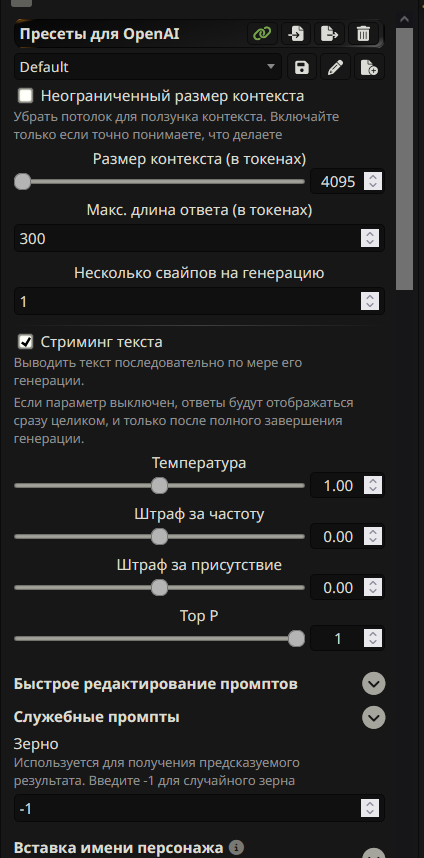The width and height of the screenshot is (424, 858).
Task: Open the Default preset dropdown
Action: click(148, 67)
